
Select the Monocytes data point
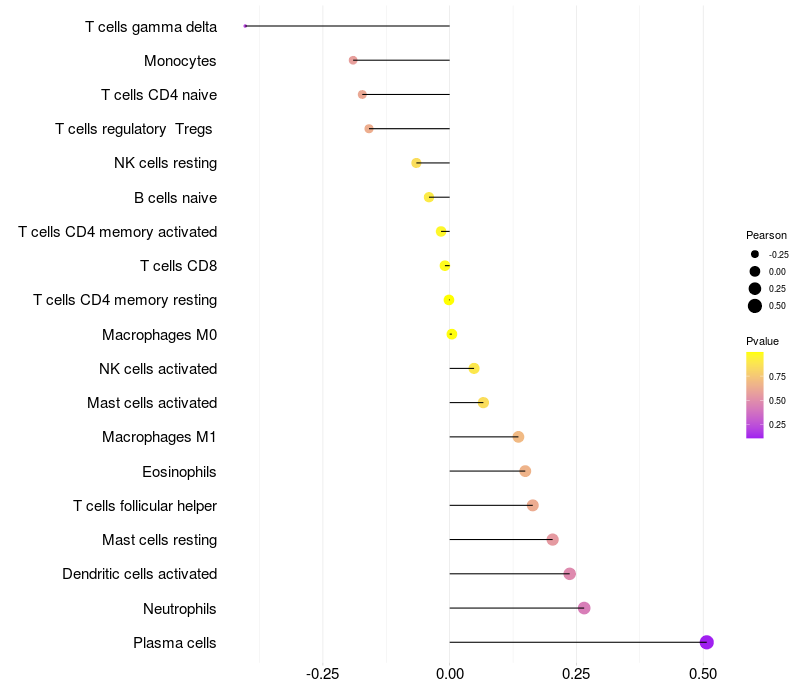point(353,60)
